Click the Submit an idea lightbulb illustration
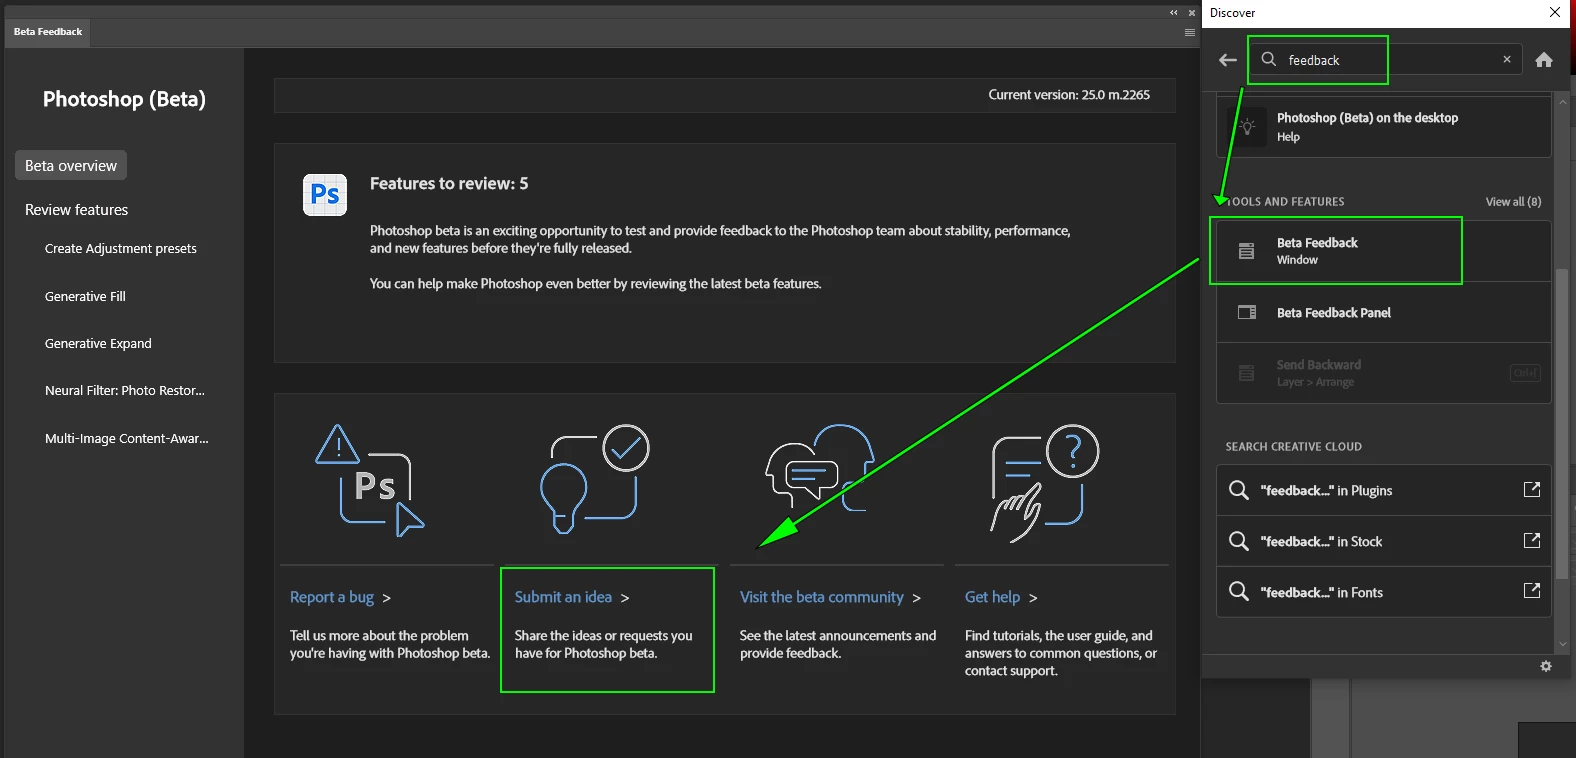 coord(595,479)
